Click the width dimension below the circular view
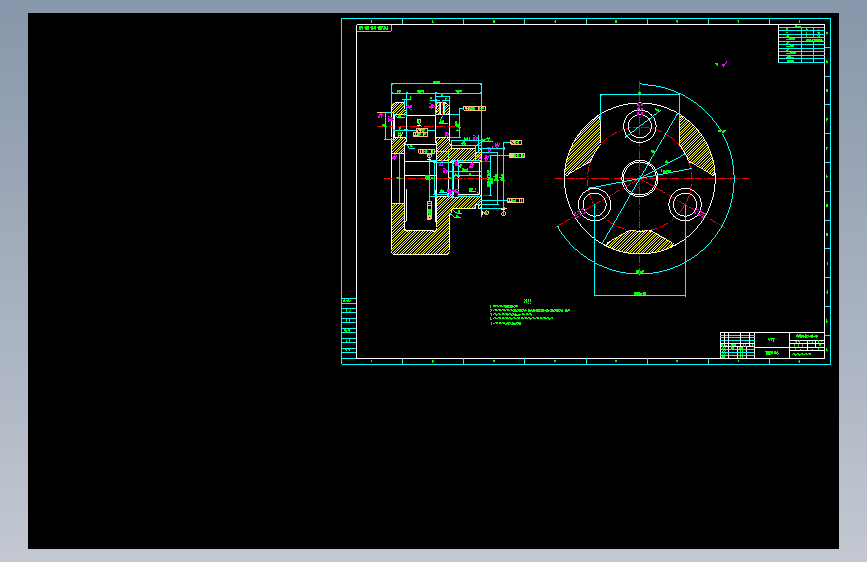 [x=640, y=294]
